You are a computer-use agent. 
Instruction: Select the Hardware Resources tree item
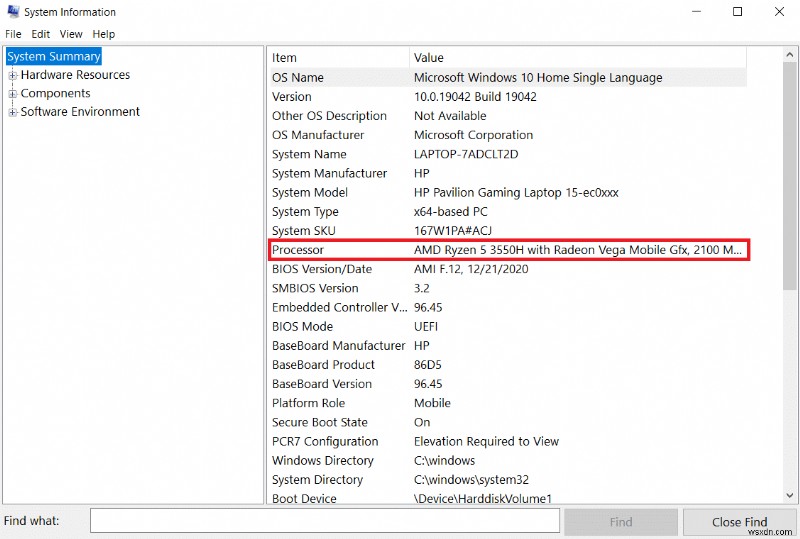click(x=76, y=75)
